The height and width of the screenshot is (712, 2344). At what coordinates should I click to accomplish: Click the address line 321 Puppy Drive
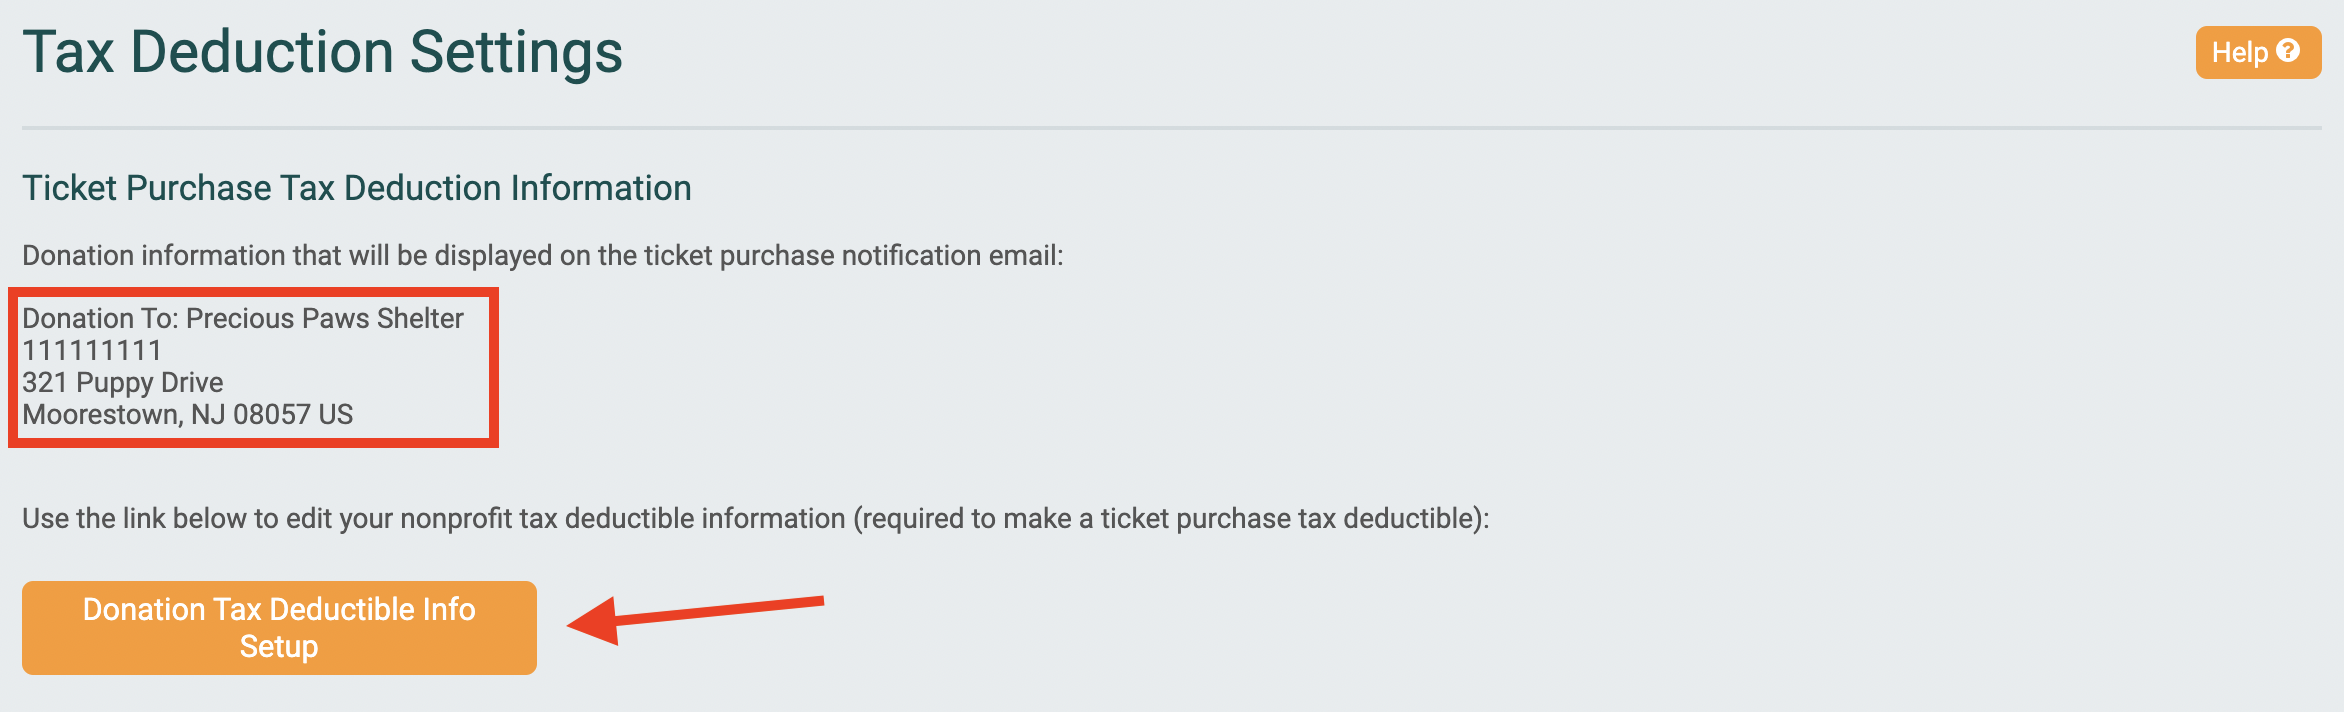(123, 382)
